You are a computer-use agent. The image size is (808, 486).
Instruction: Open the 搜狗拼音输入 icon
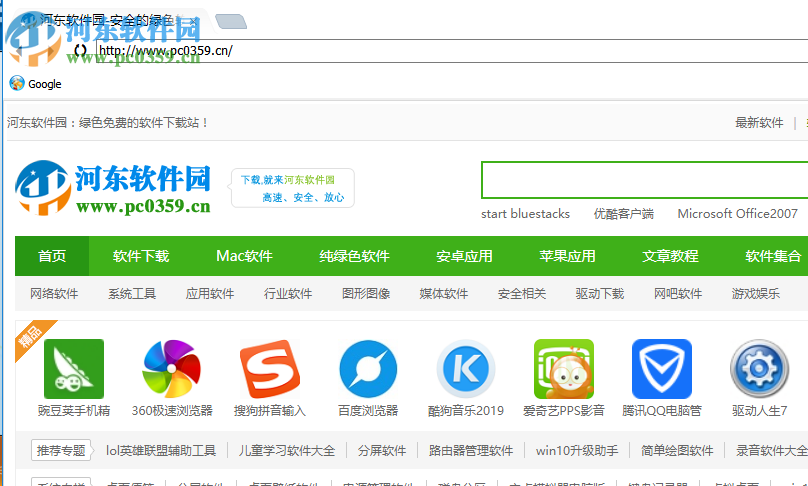(270, 368)
